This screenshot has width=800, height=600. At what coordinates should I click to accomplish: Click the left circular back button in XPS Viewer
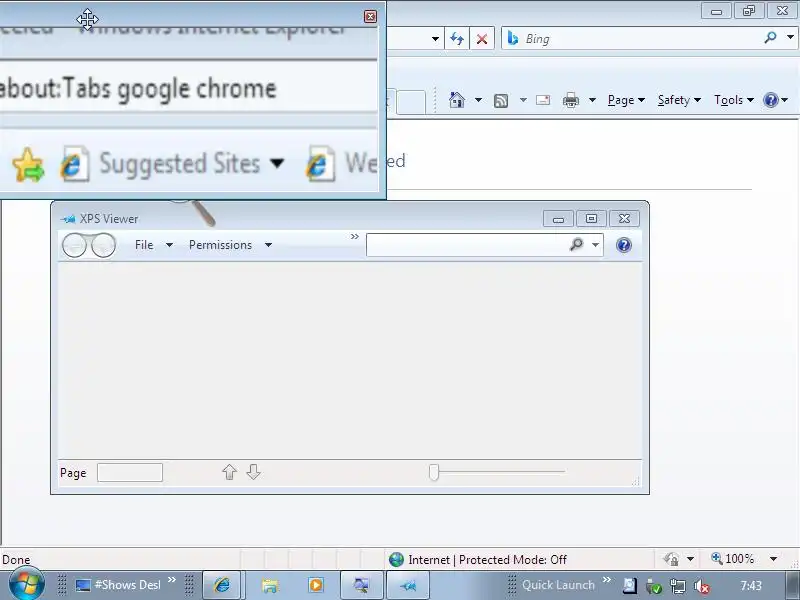click(75, 246)
